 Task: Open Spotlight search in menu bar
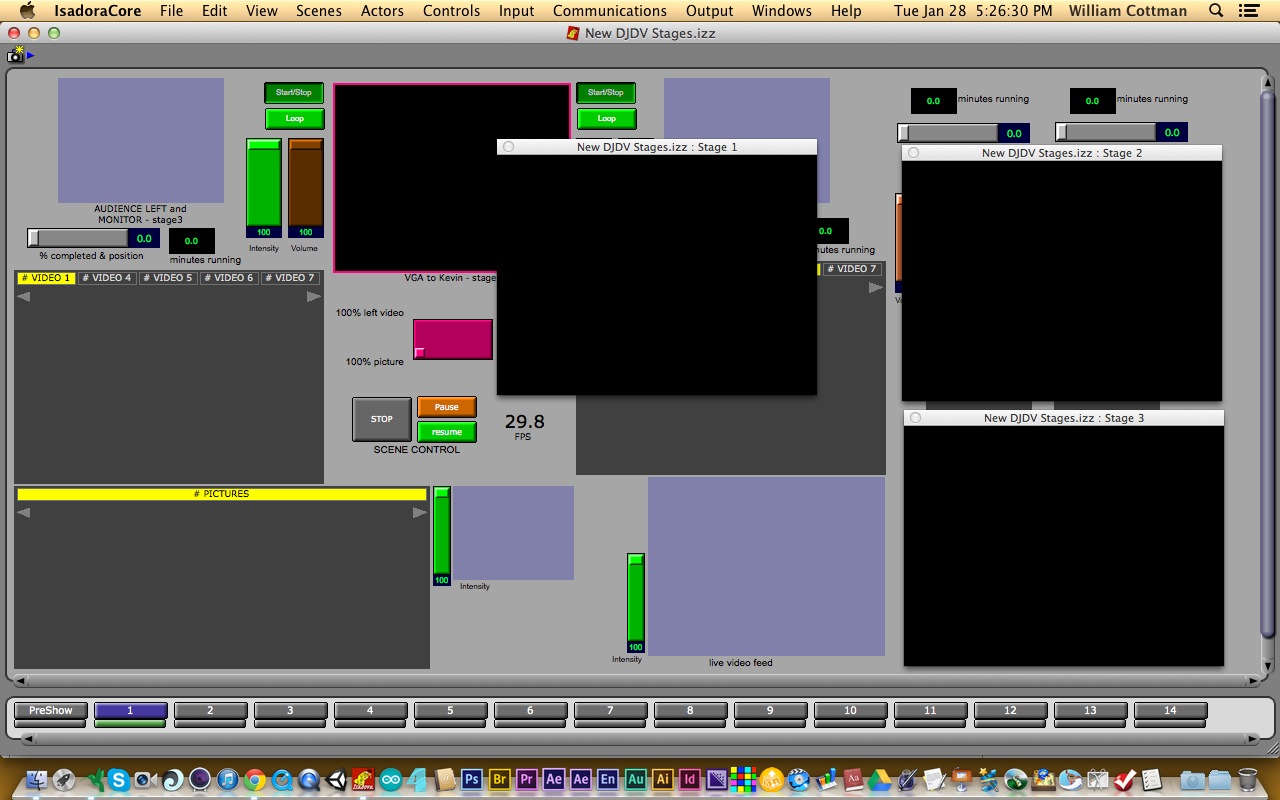(x=1216, y=11)
